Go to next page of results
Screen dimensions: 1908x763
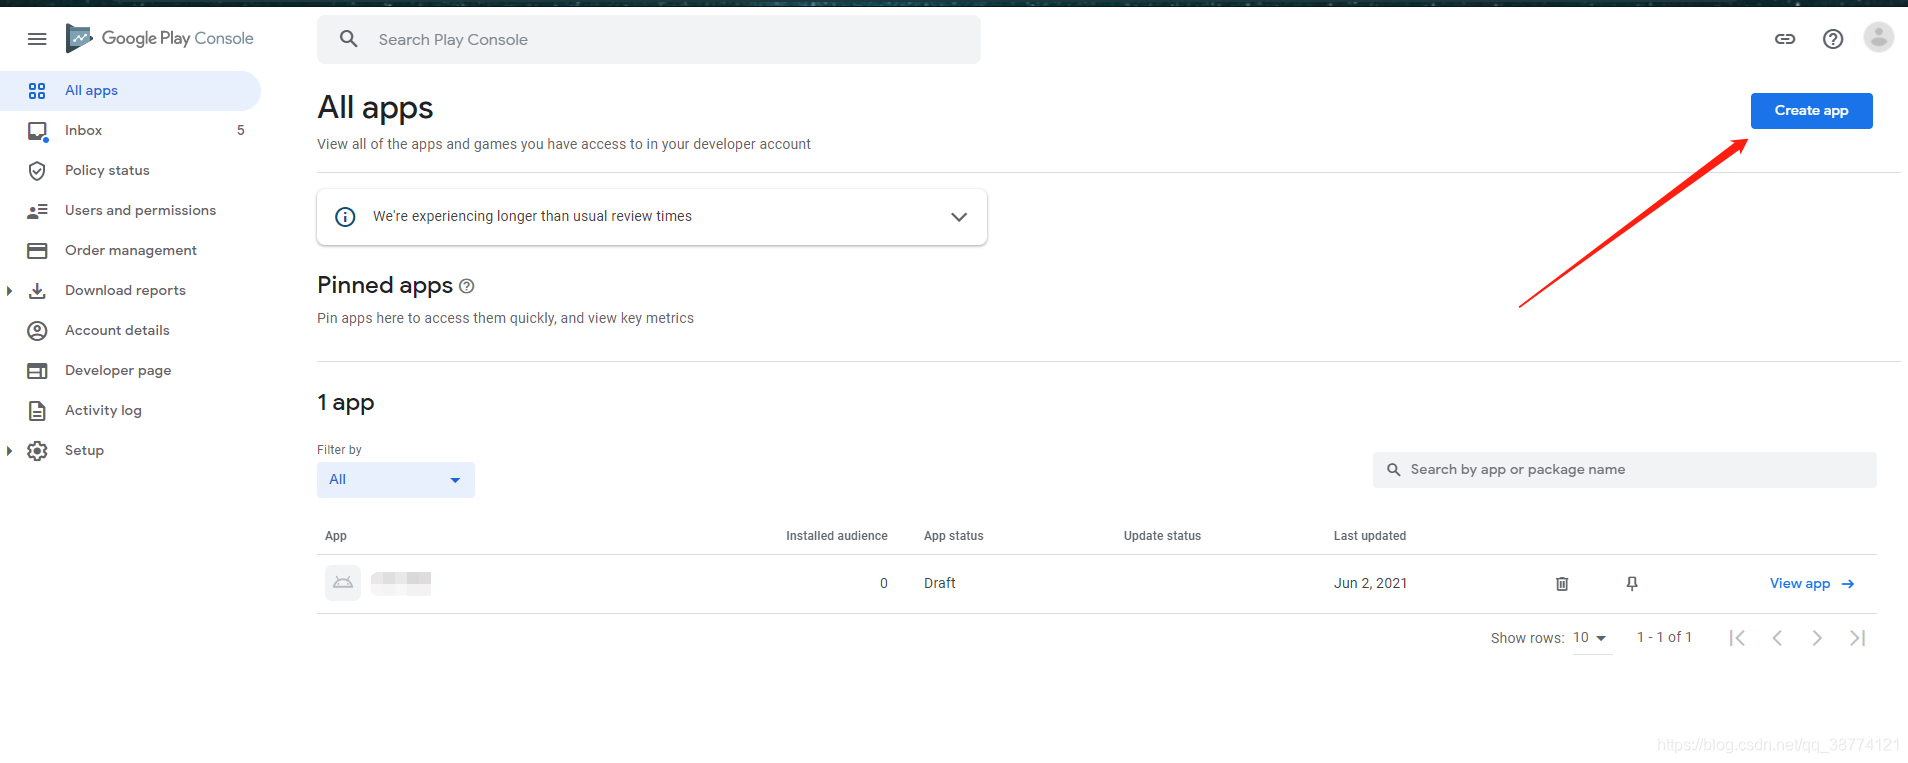1817,638
